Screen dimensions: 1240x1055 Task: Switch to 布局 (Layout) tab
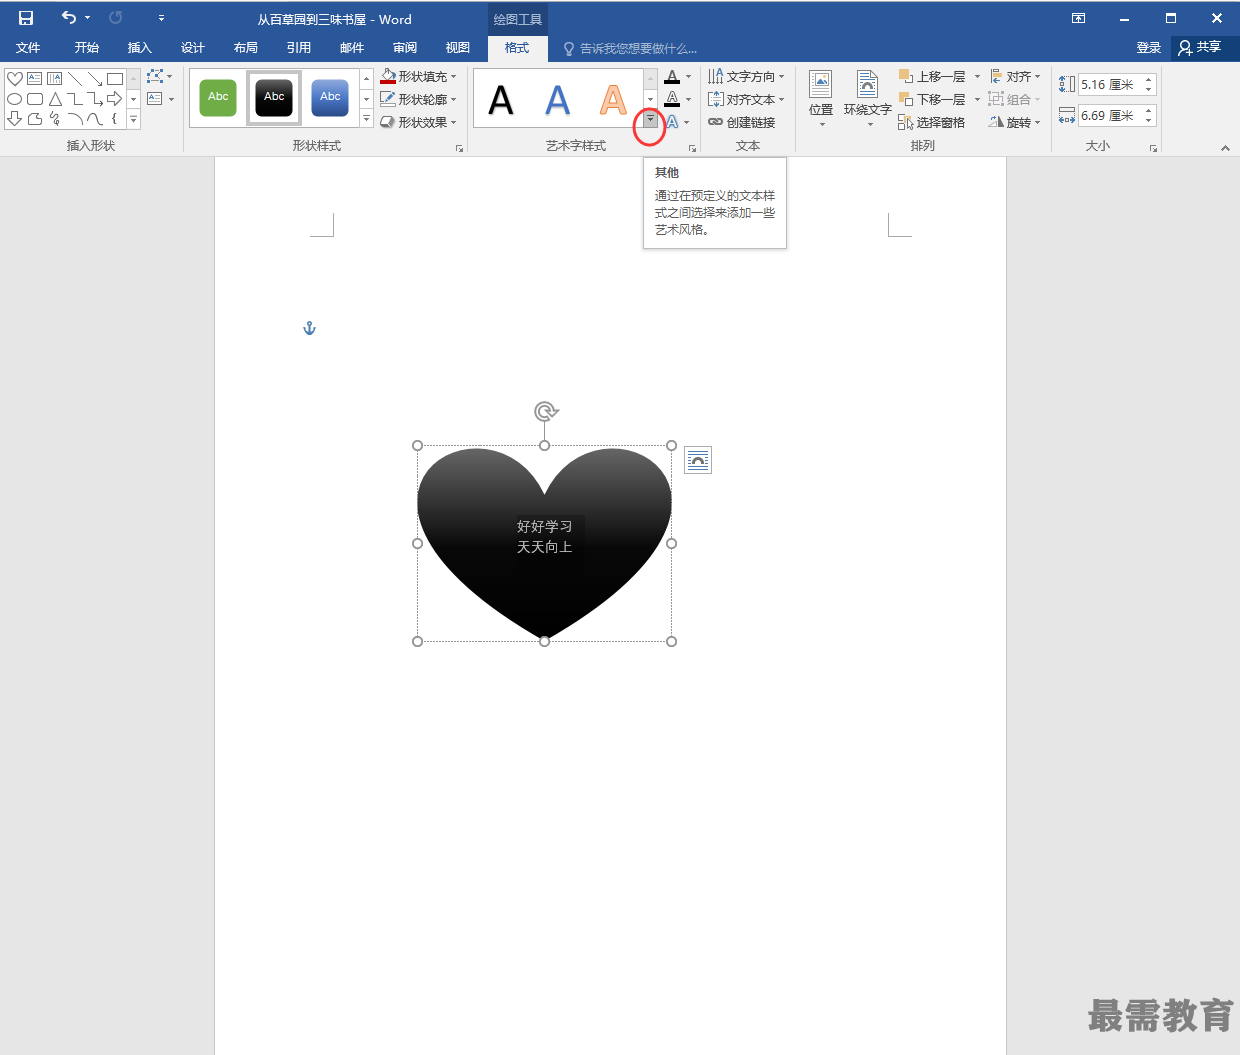246,47
